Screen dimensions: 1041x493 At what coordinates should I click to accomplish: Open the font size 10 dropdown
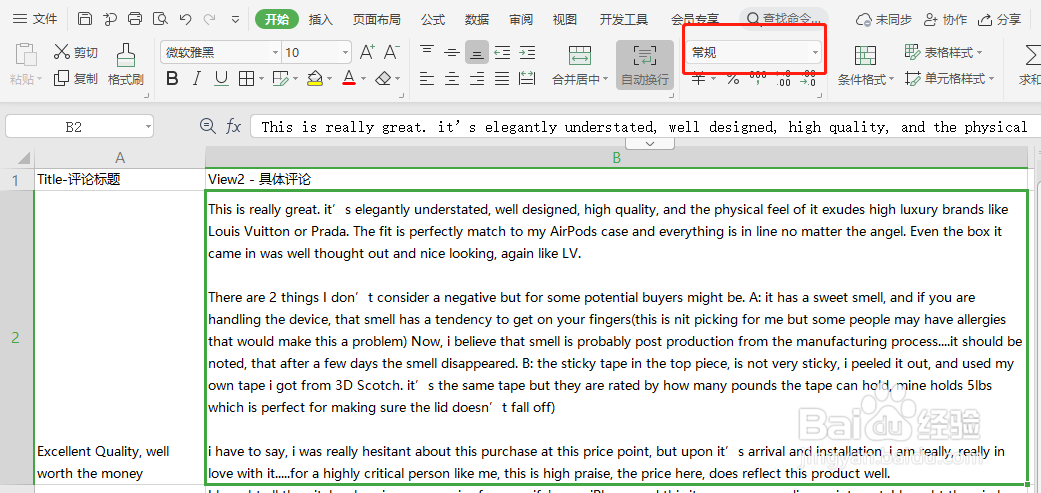point(345,52)
